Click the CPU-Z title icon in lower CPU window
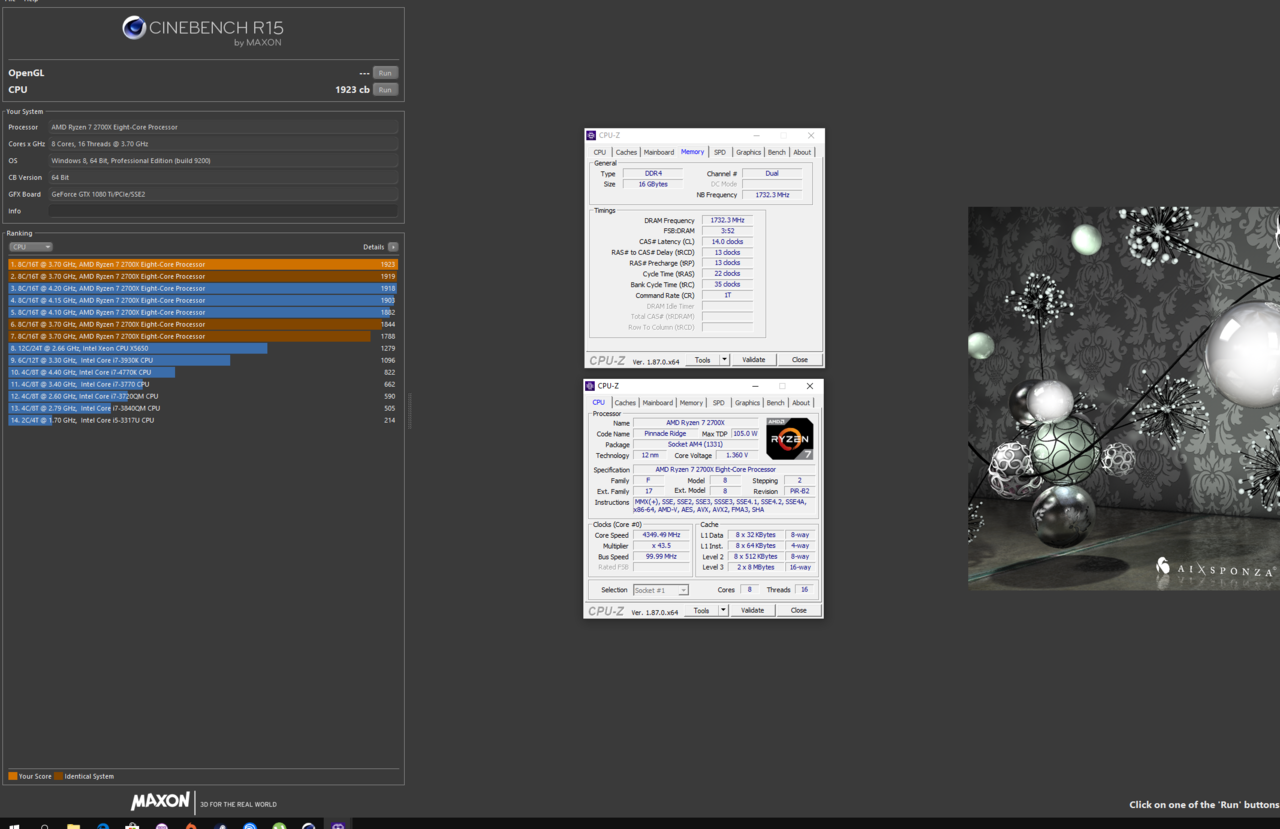The image size is (1280, 829). [x=592, y=386]
